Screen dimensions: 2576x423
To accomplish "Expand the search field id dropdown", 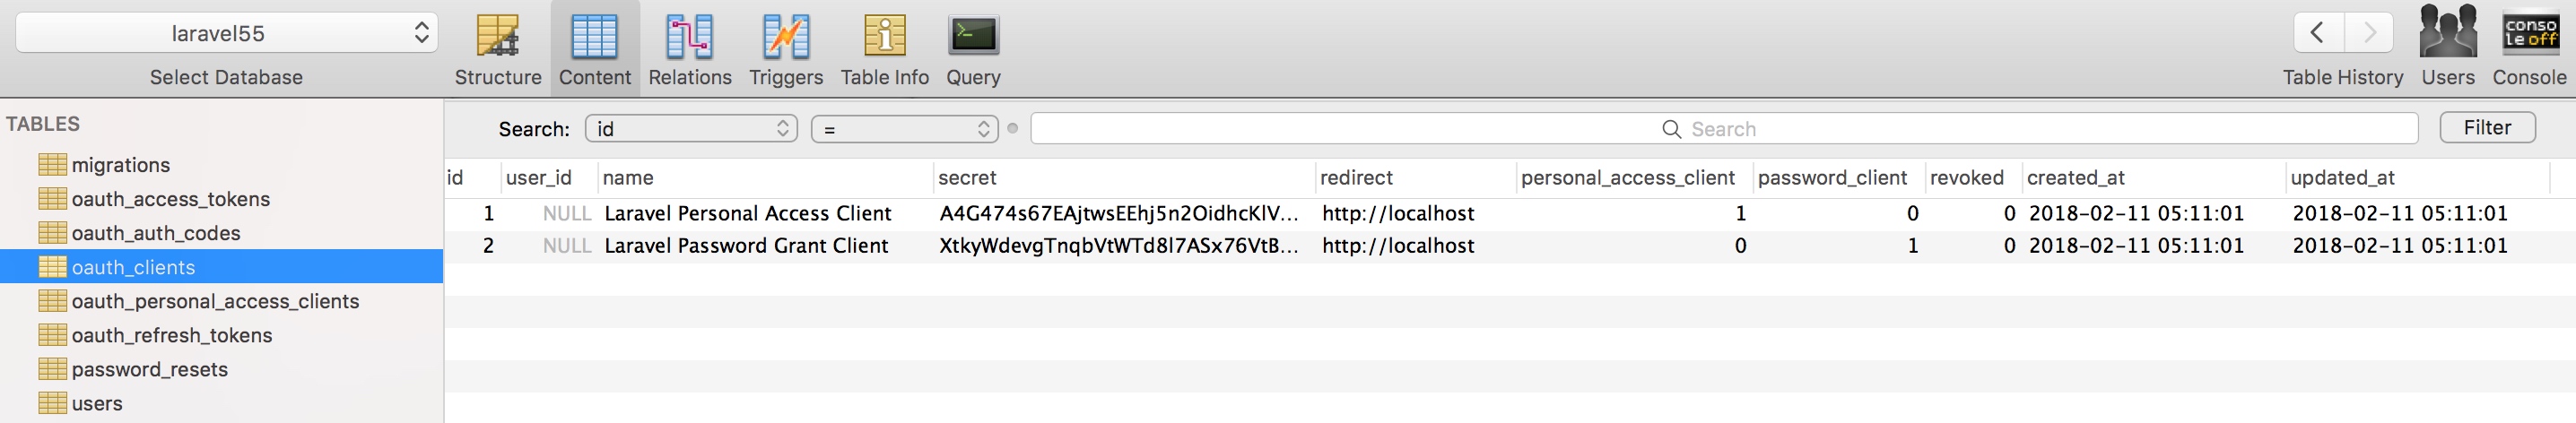I will [x=691, y=128].
